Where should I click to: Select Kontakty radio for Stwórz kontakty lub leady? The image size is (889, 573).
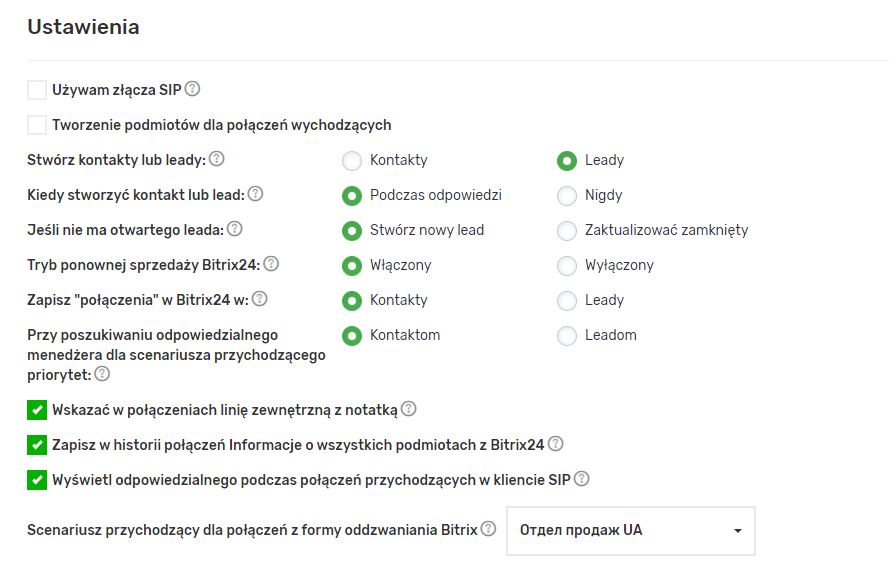(352, 160)
